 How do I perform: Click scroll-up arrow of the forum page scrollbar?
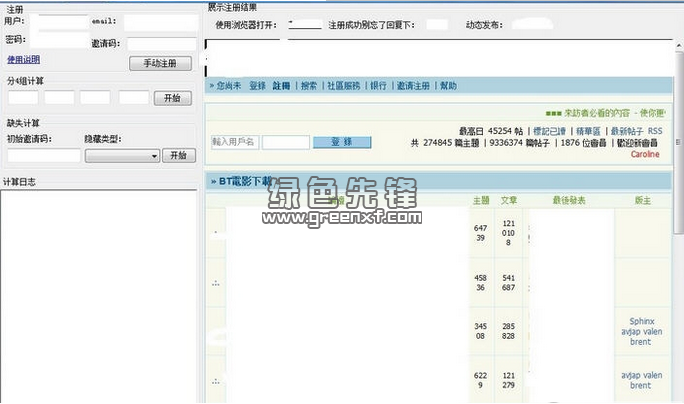pos(679,45)
